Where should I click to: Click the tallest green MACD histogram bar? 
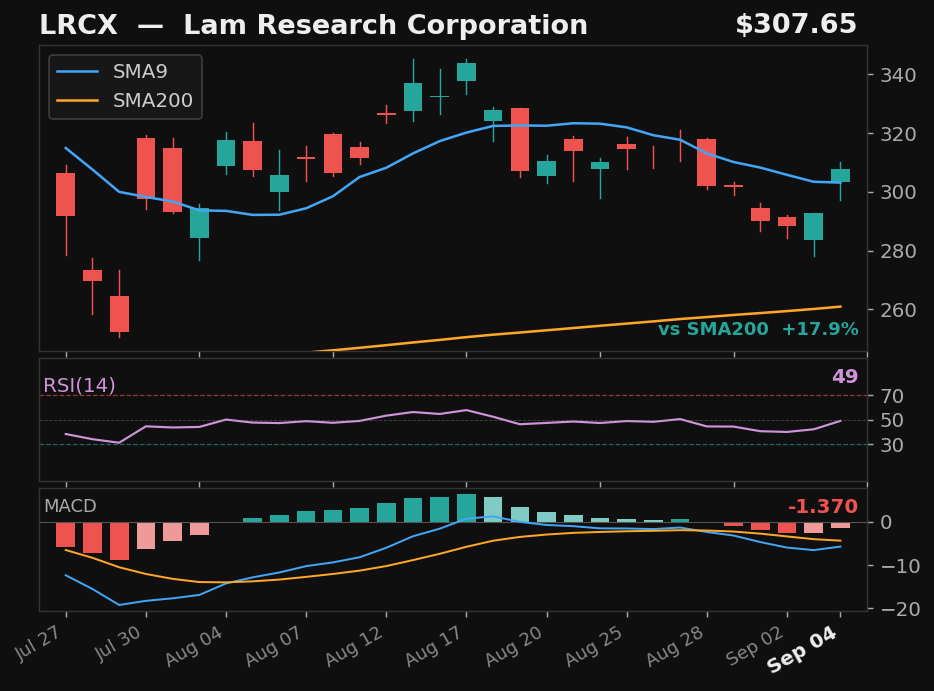coord(466,508)
